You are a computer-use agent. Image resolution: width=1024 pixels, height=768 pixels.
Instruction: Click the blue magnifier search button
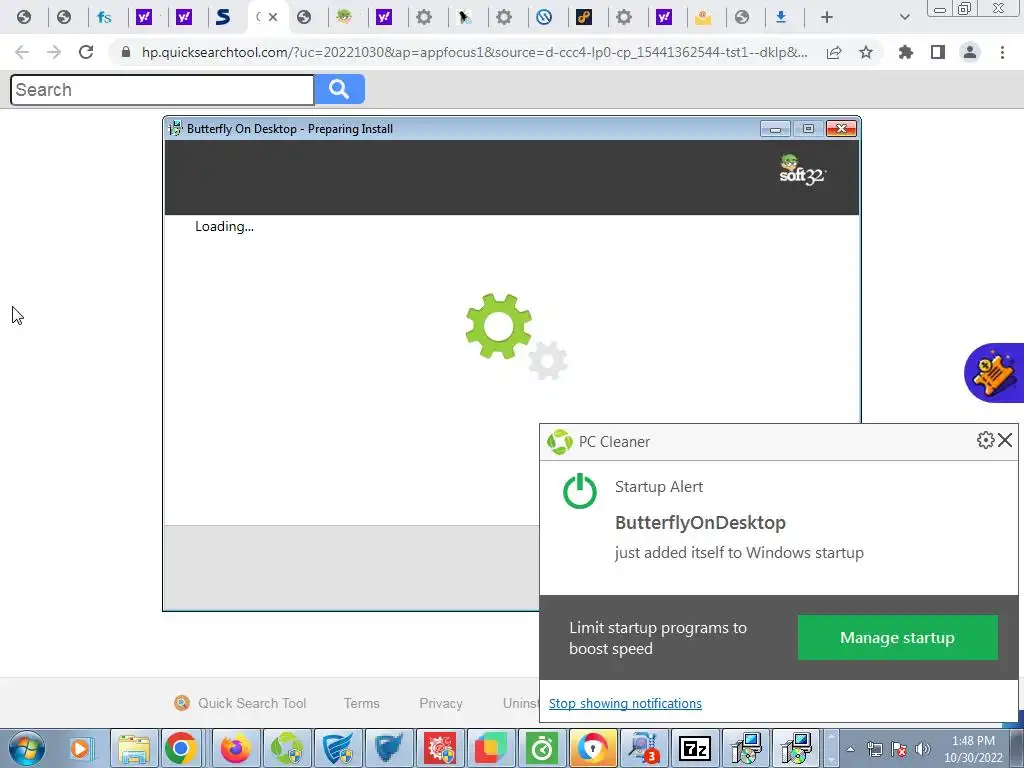coord(339,89)
